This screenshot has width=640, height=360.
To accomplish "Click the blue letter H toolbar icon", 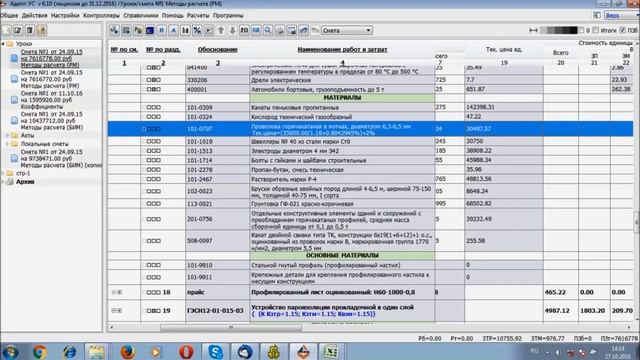I will coord(162,30).
